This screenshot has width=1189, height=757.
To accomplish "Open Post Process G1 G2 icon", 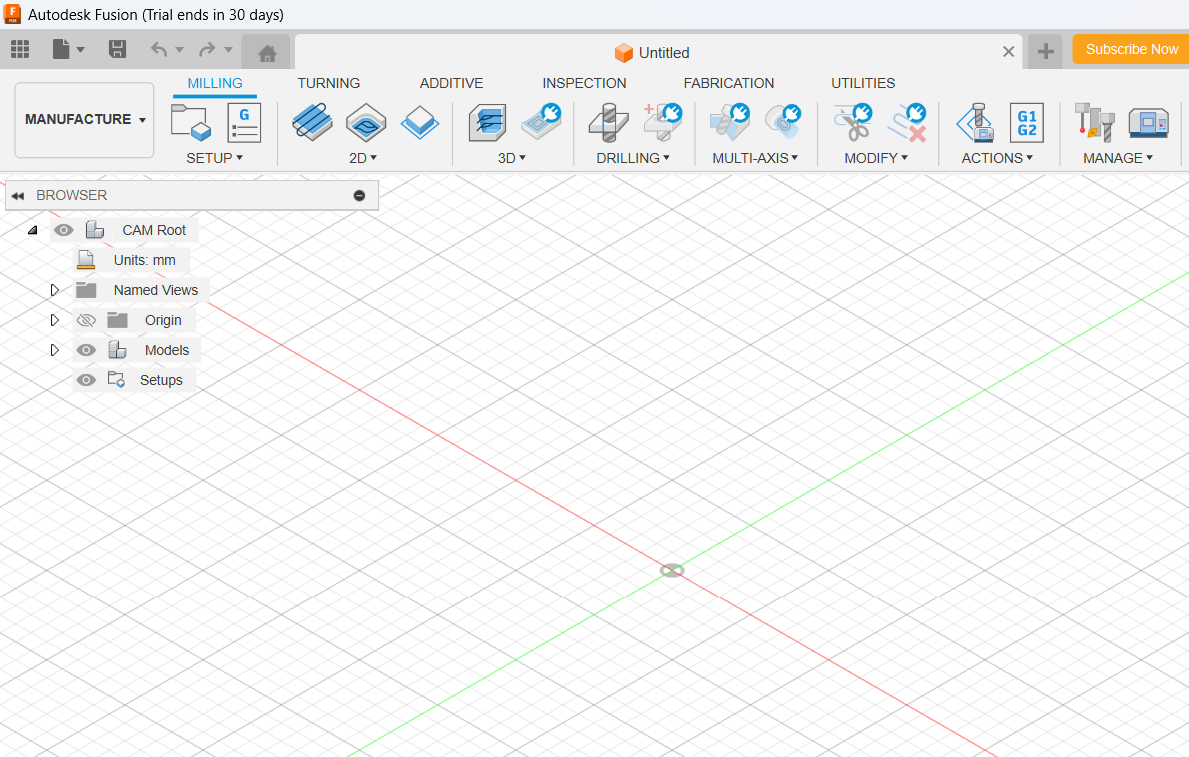I will (1027, 123).
